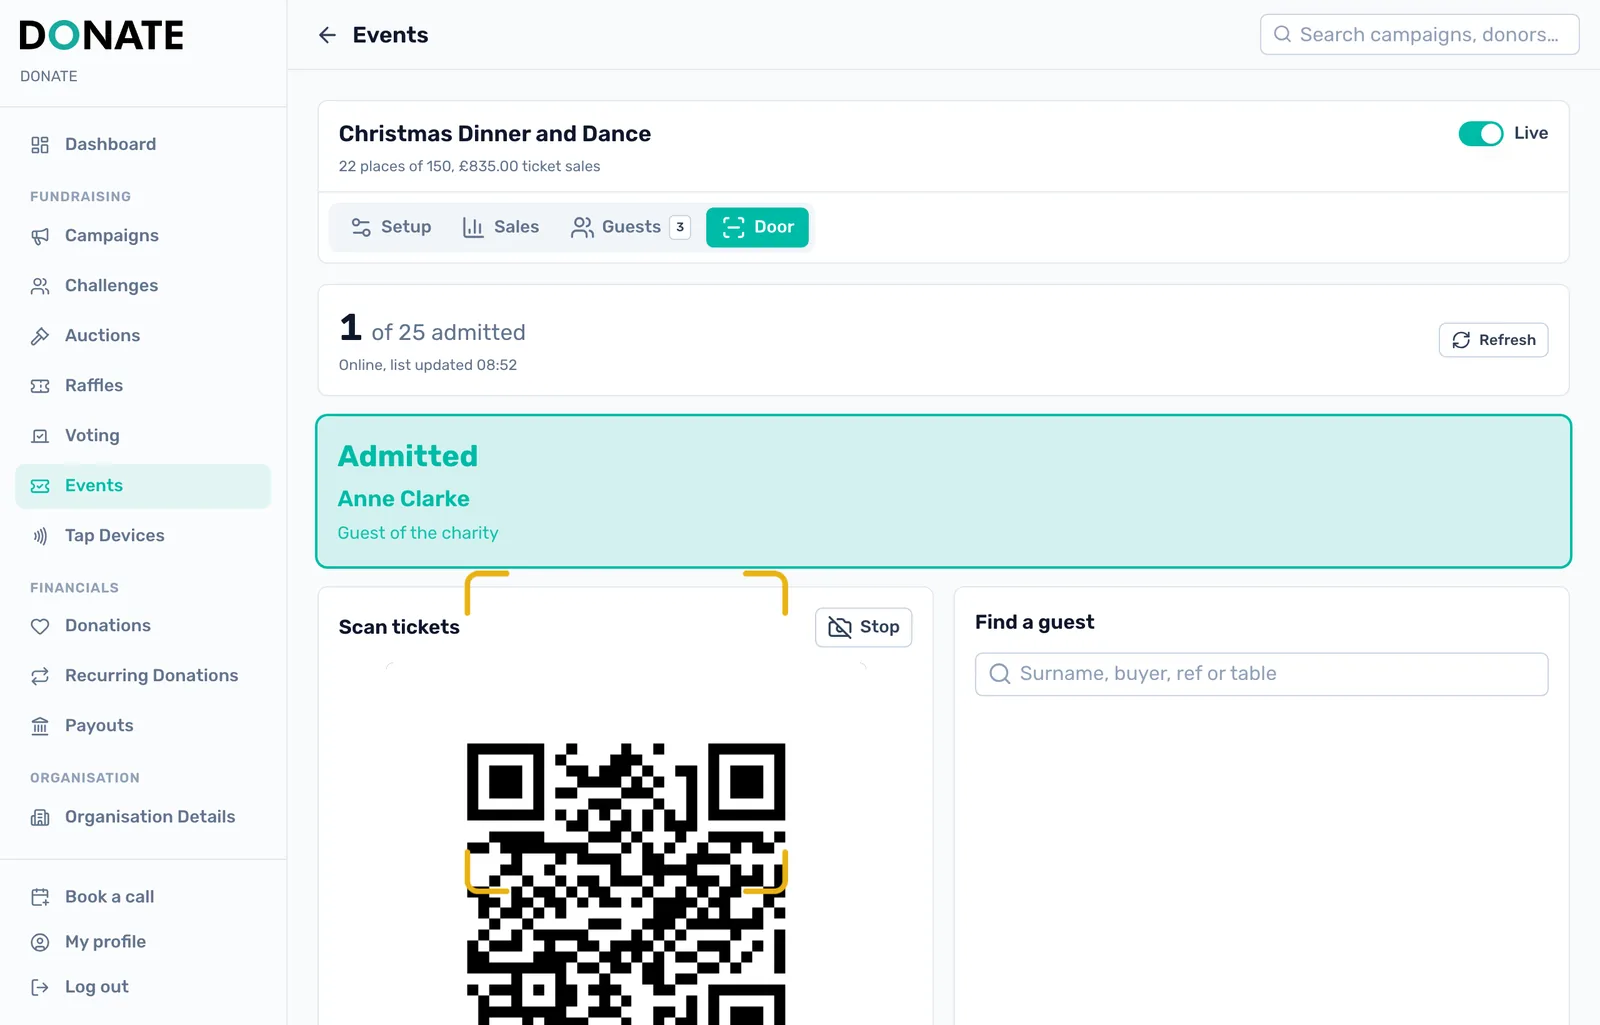Click the guest name Anne Clarke

404,499
